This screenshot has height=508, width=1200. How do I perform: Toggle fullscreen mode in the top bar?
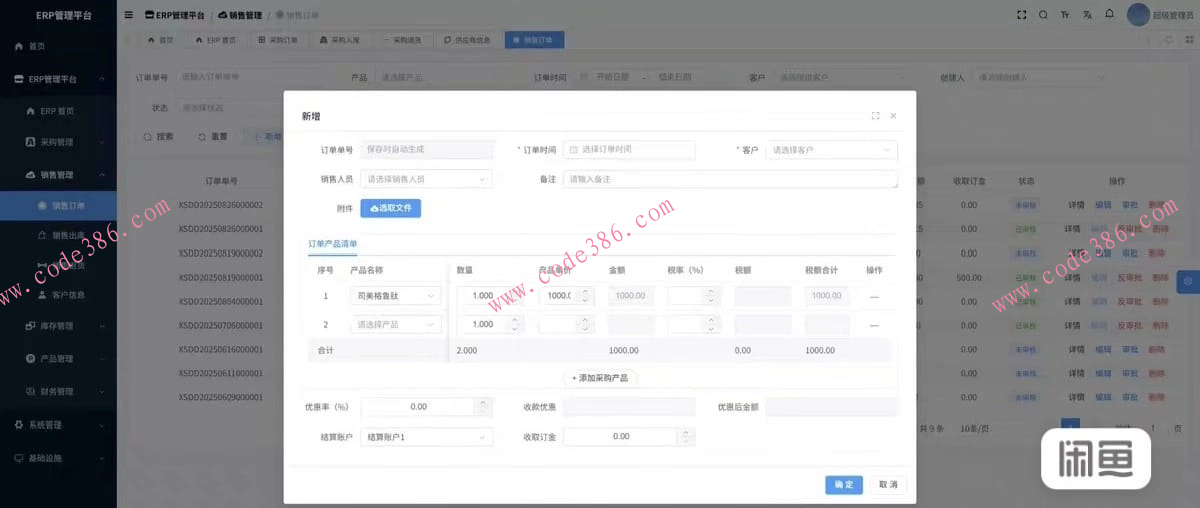tap(1021, 15)
